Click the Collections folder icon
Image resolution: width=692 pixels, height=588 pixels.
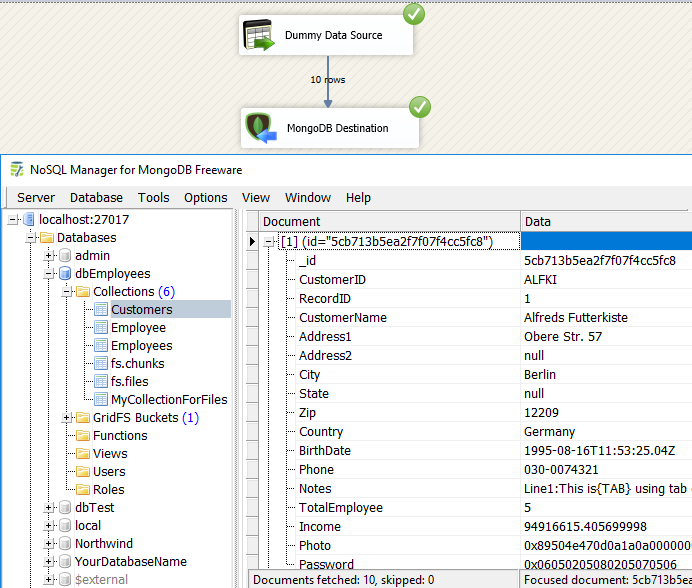point(83,292)
